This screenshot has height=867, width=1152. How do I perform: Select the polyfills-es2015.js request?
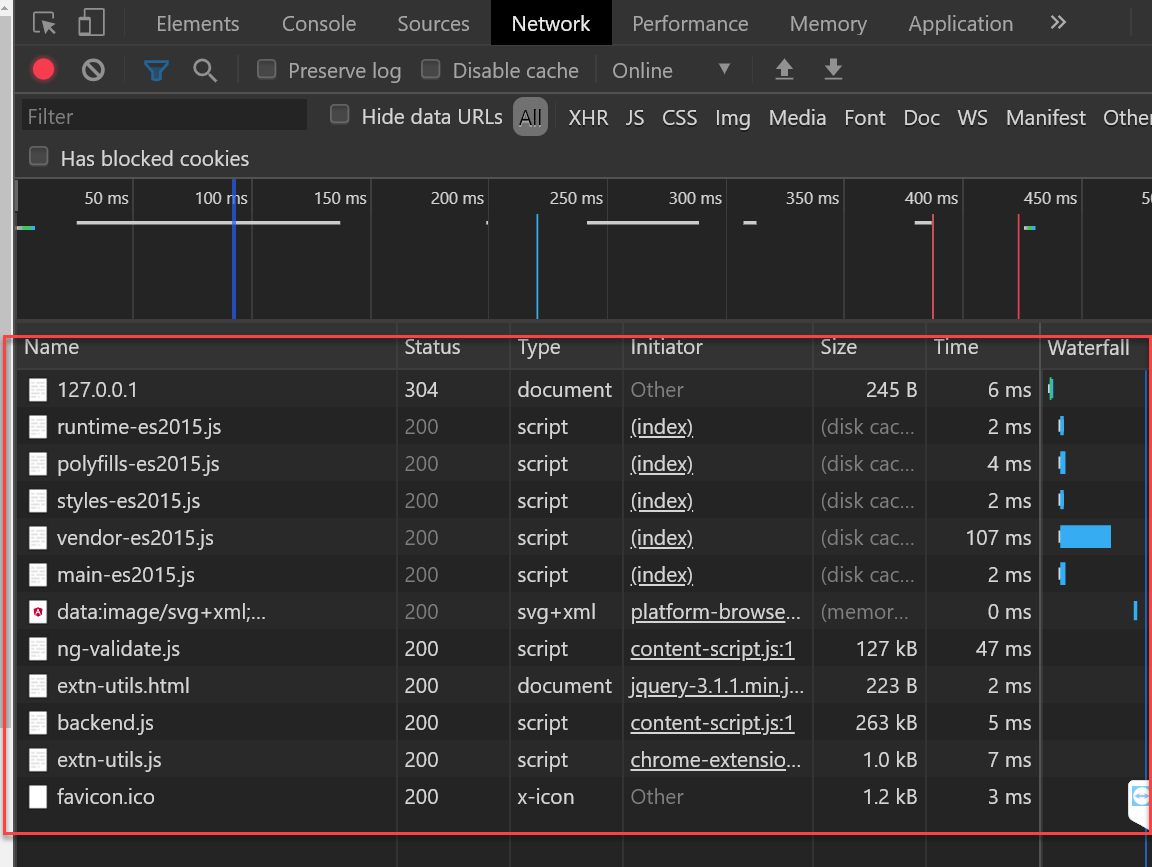pyautogui.click(x=583, y=464)
